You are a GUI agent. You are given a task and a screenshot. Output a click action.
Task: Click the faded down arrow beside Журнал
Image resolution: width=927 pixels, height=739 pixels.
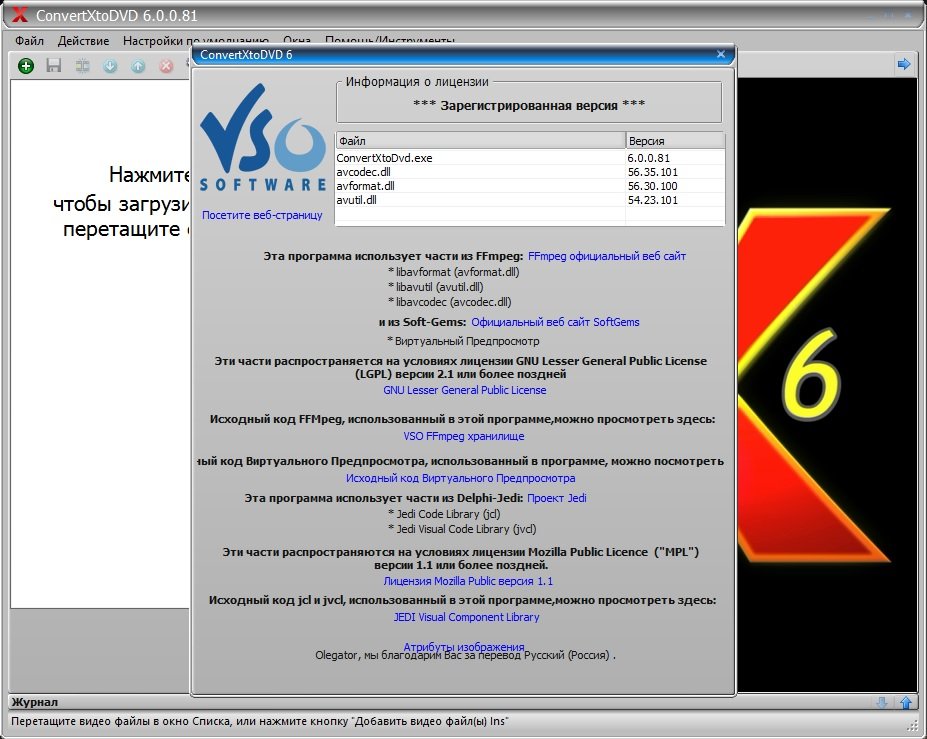881,702
